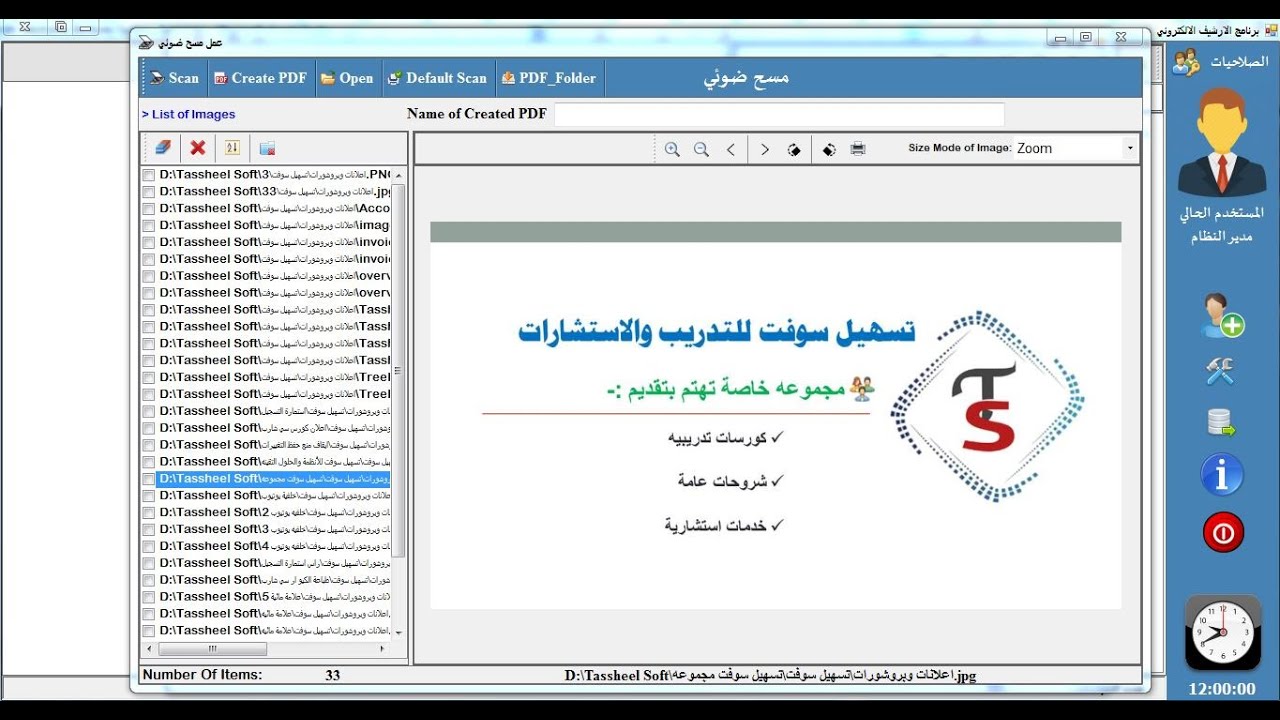This screenshot has height=720, width=1280.
Task: Open the wrench and hammer tools icon
Action: click(1220, 372)
